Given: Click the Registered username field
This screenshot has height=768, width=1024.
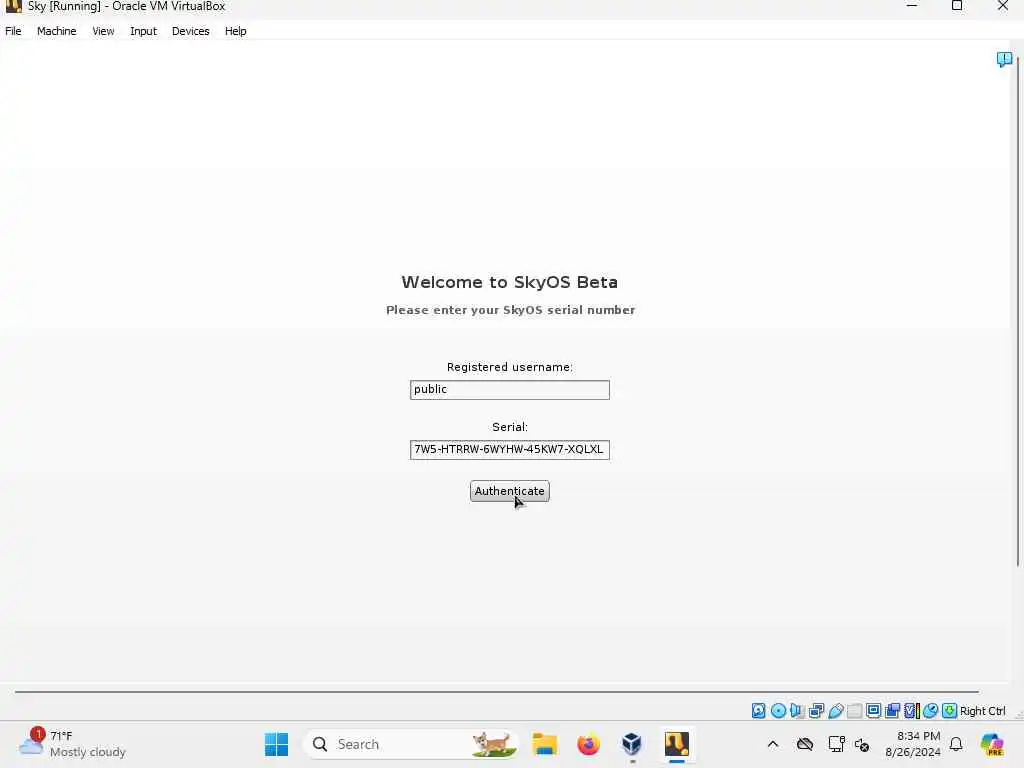Looking at the screenshot, I should tap(509, 390).
